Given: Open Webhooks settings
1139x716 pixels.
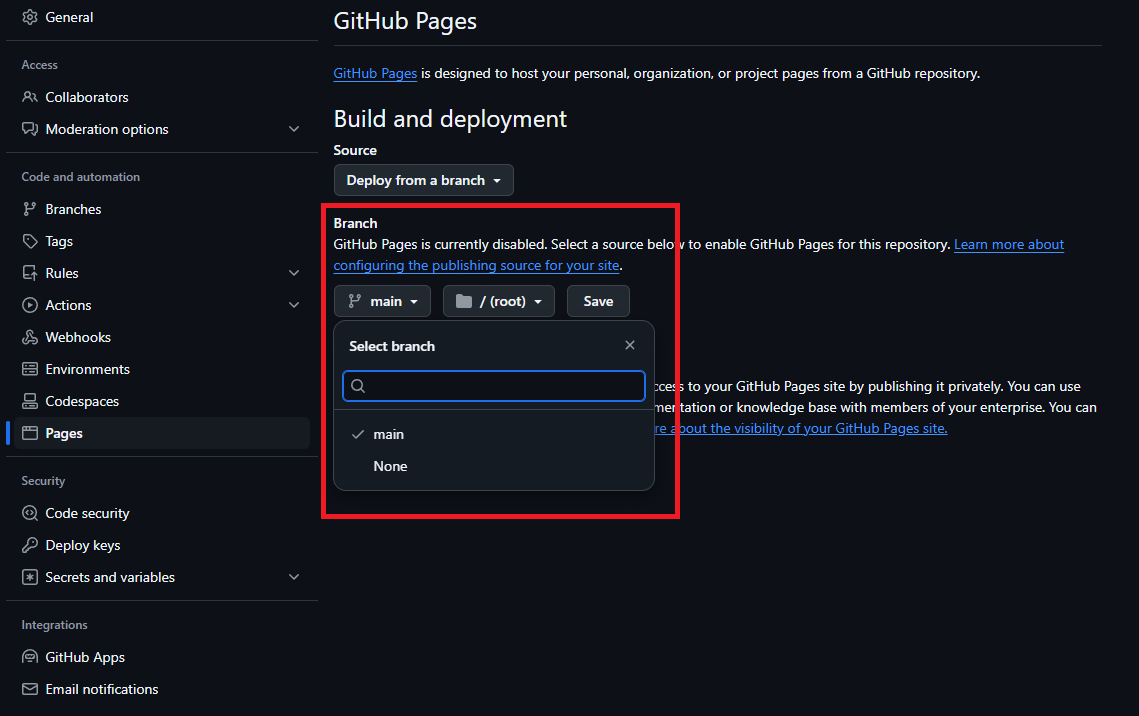Looking at the screenshot, I should click(78, 337).
